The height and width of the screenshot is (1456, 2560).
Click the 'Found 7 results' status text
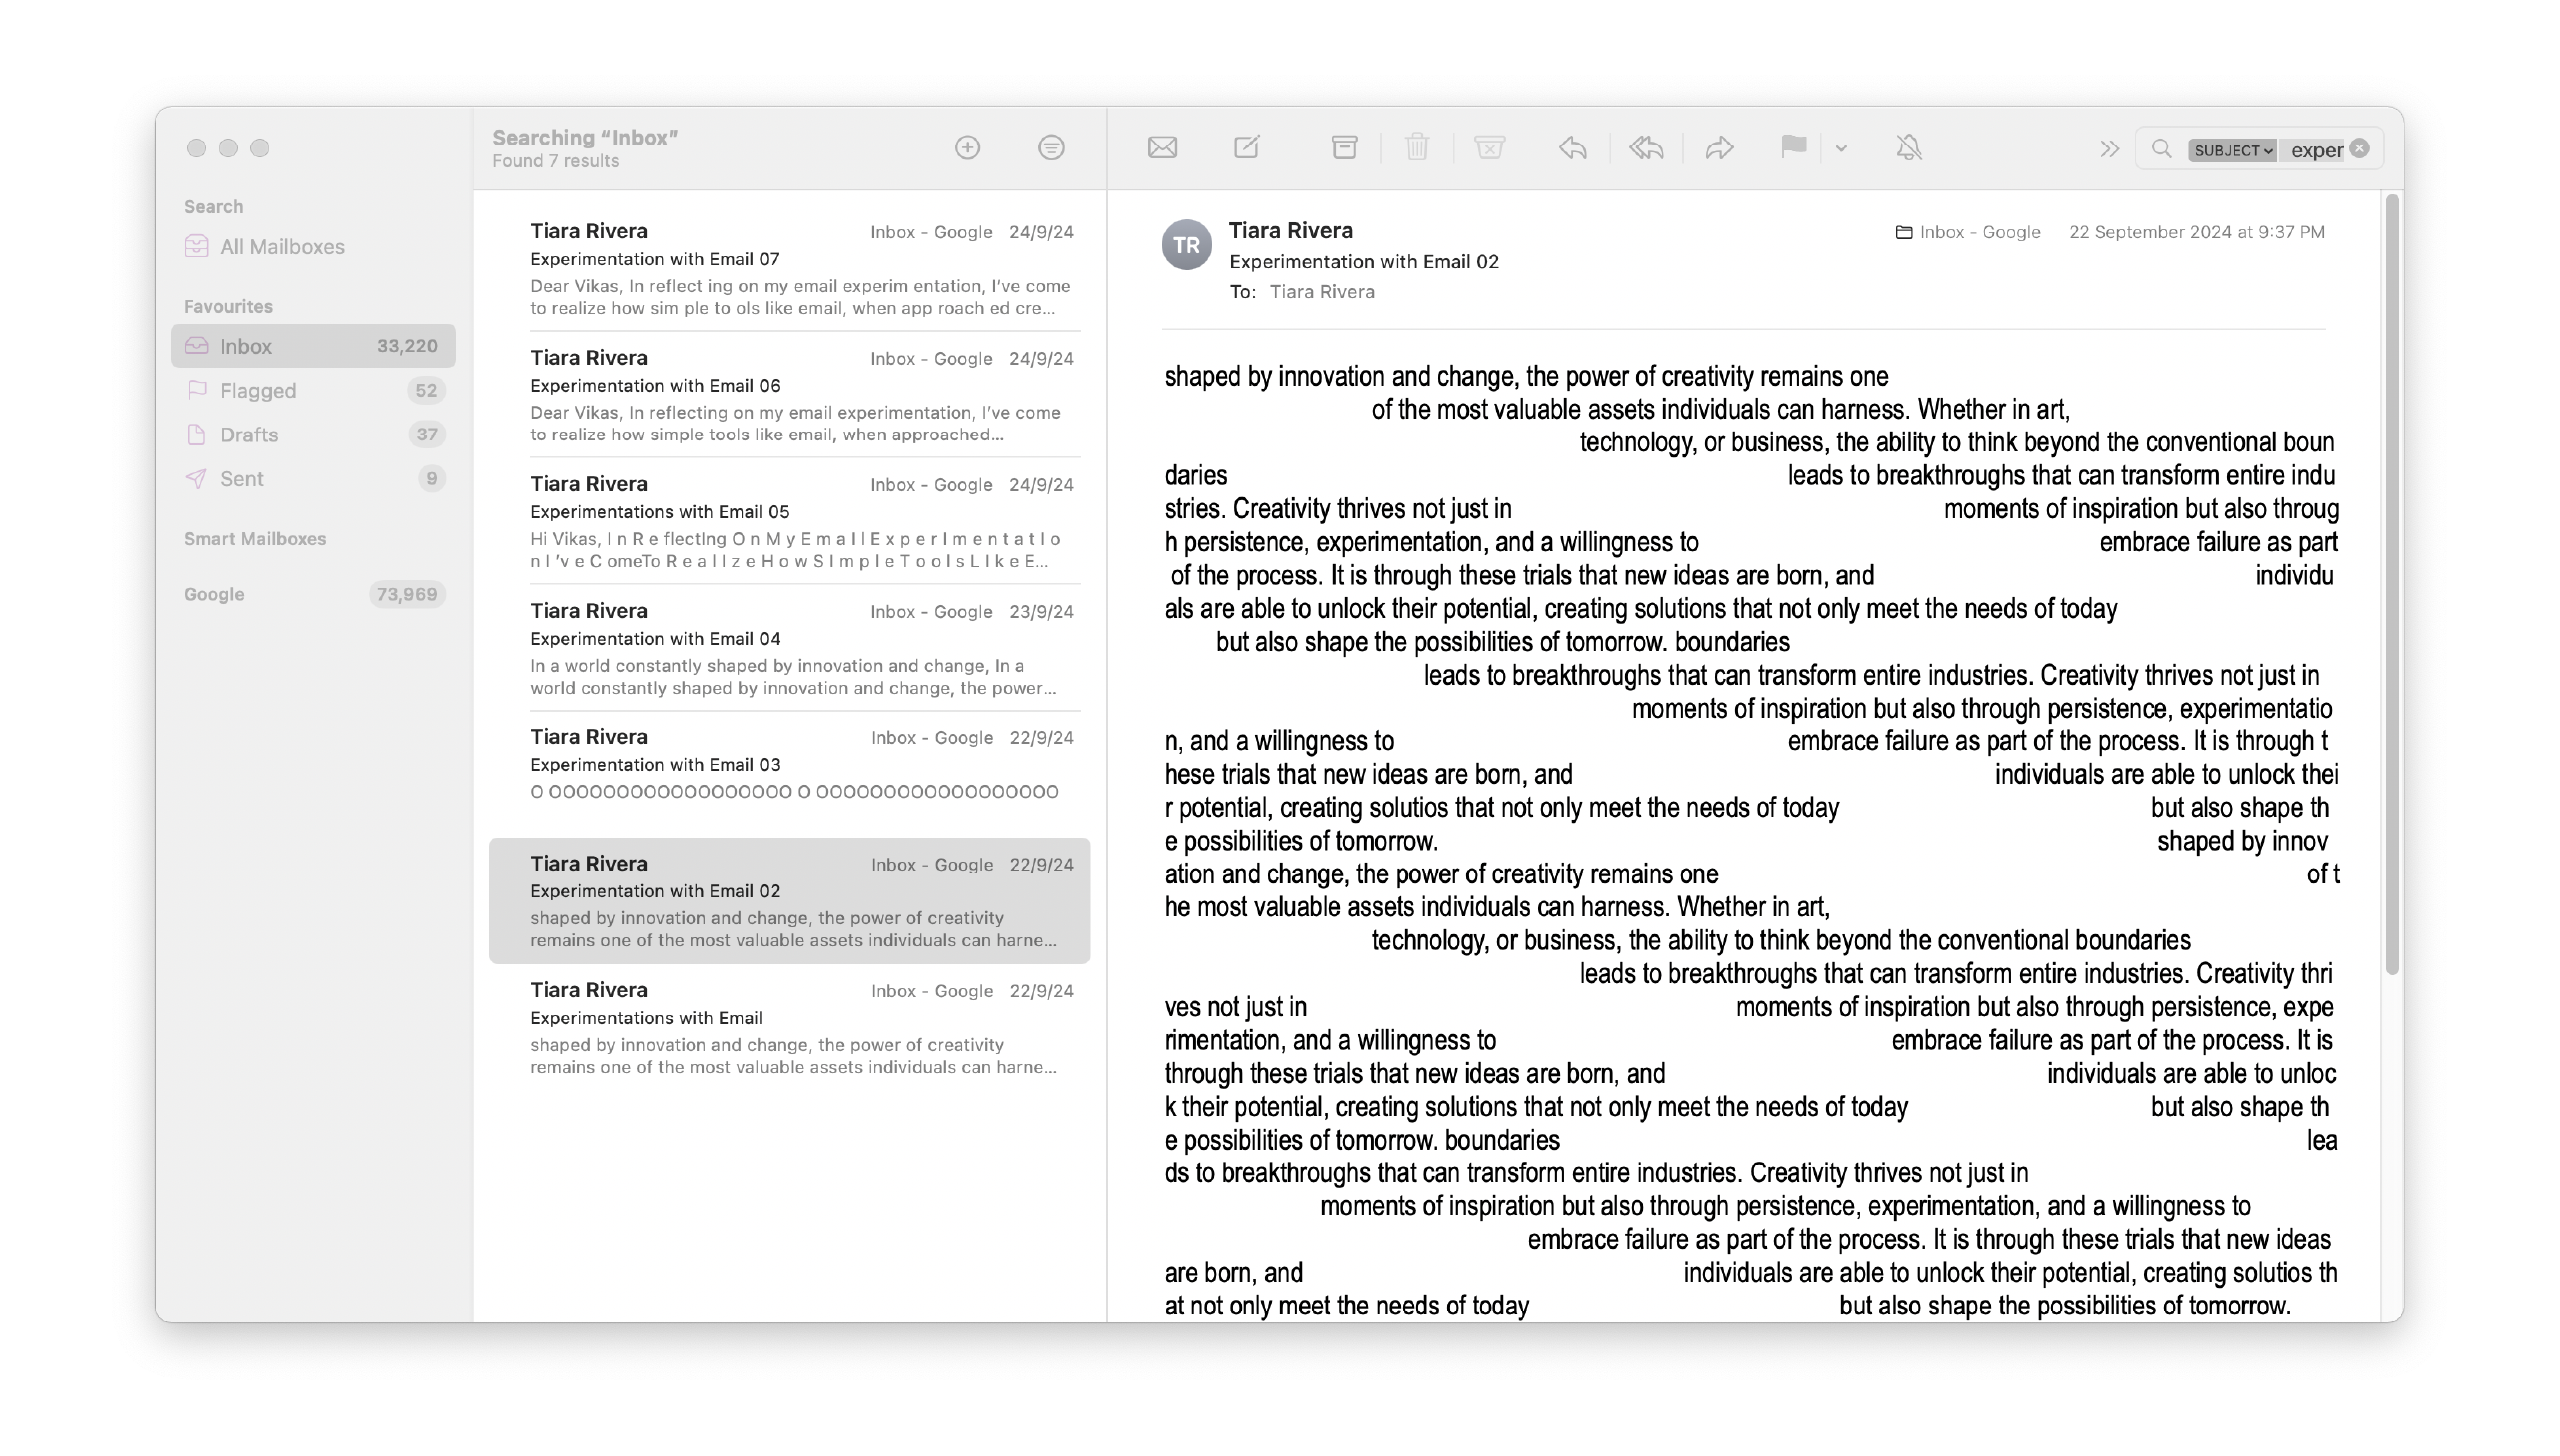[555, 161]
